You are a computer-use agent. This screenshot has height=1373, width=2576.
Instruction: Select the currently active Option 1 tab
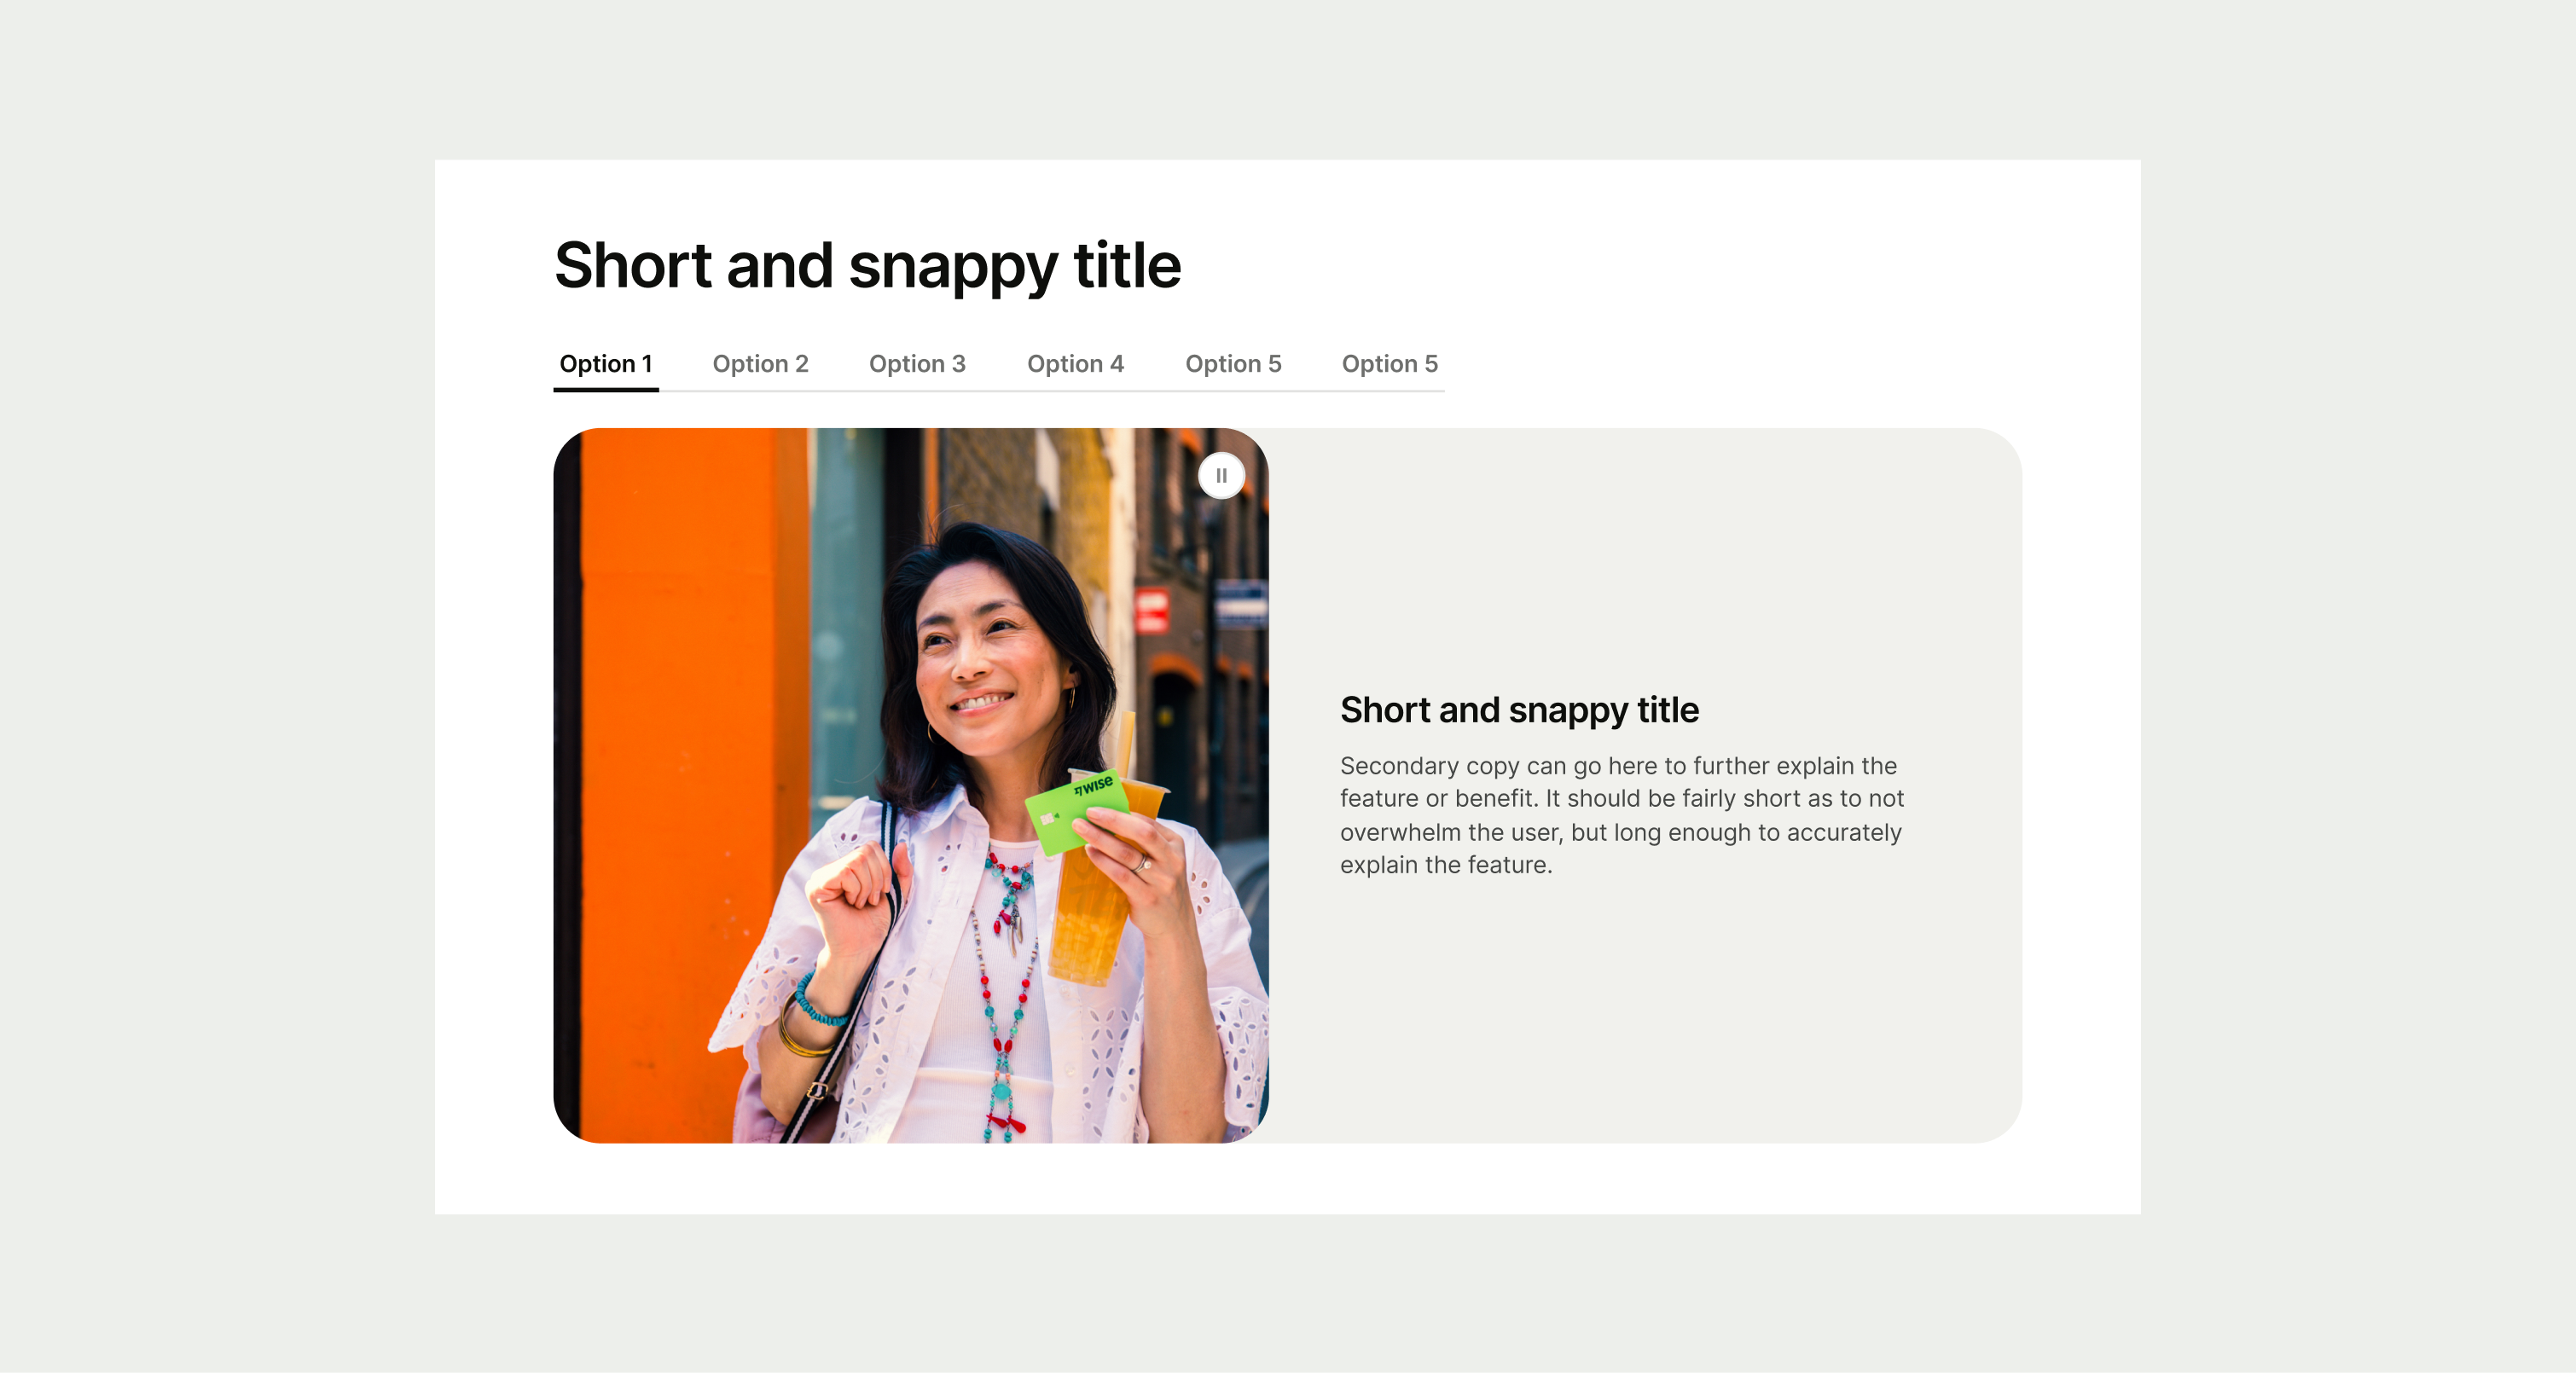(x=605, y=364)
